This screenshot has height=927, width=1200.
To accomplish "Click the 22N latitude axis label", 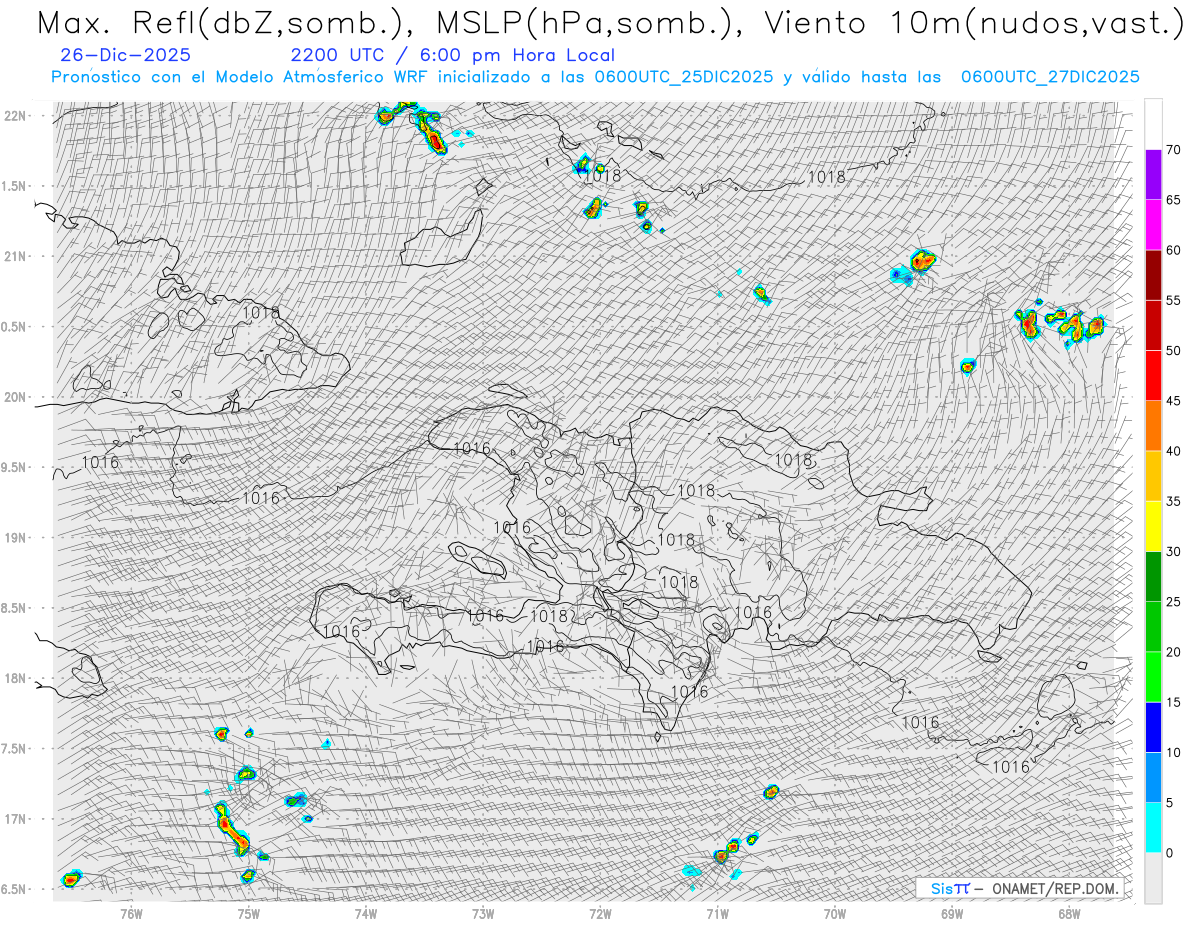I will [x=16, y=115].
